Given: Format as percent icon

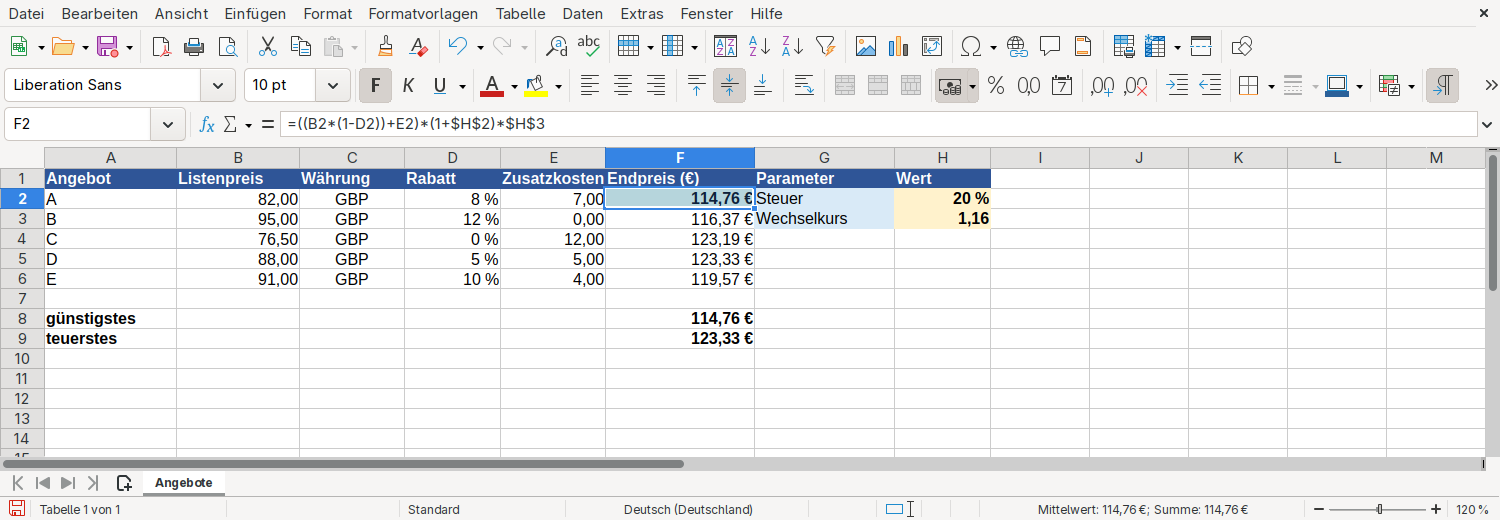Looking at the screenshot, I should coord(996,85).
